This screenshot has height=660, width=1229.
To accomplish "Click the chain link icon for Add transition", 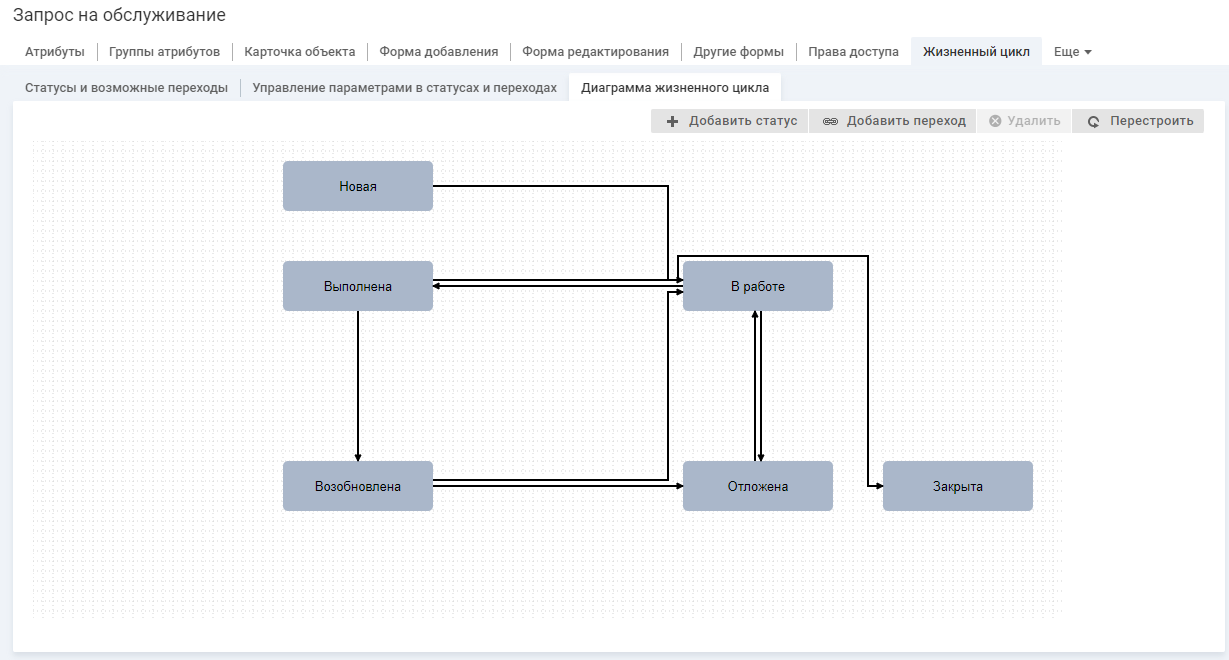I will pyautogui.click(x=830, y=122).
